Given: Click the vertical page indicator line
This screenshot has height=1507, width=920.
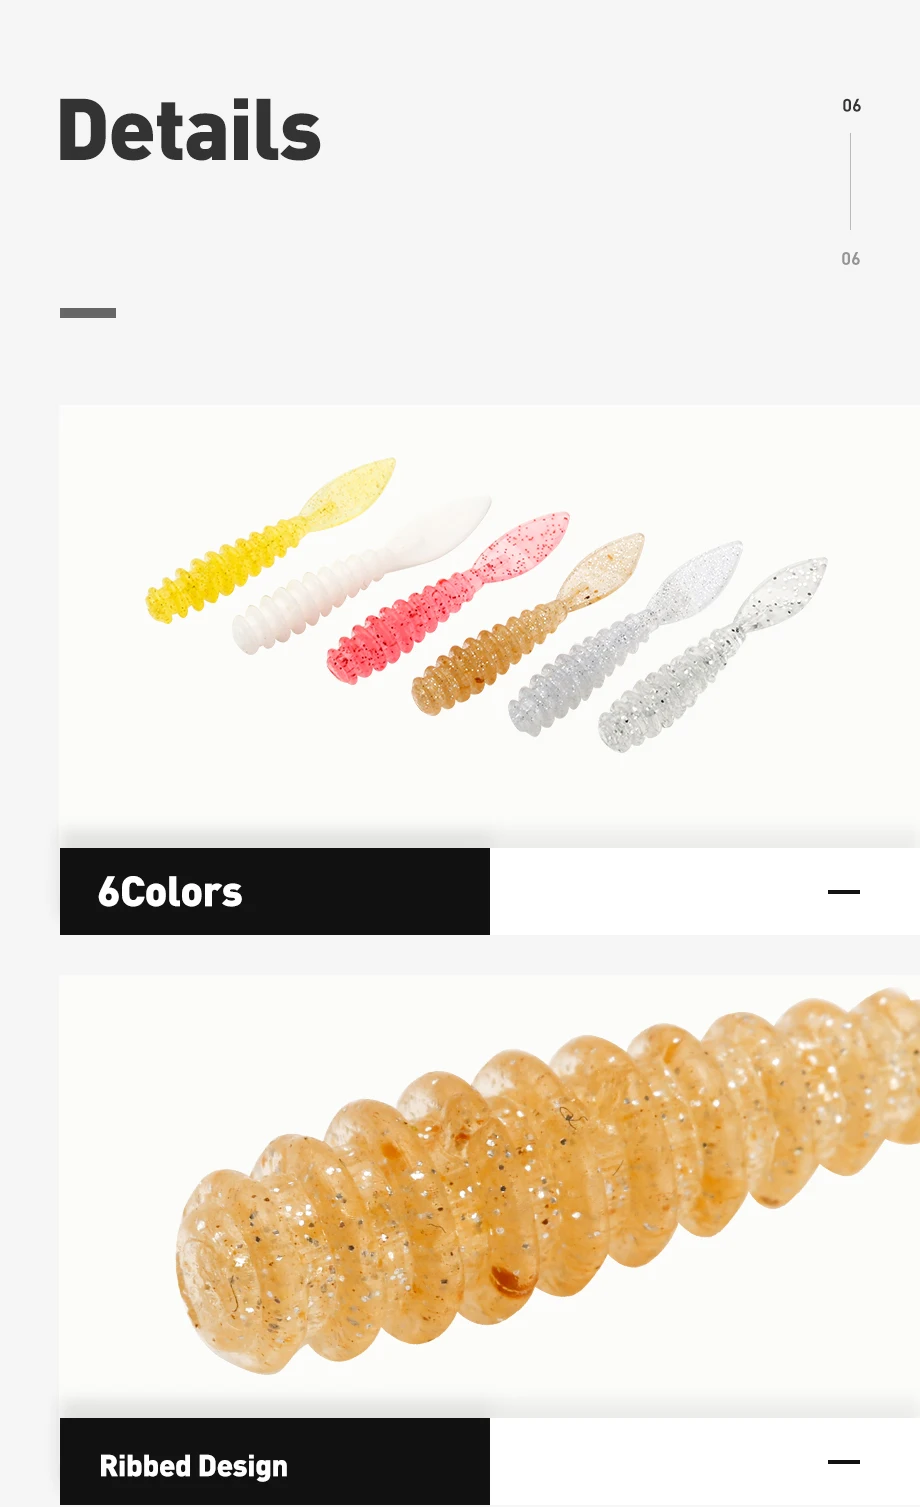Looking at the screenshot, I should [x=851, y=182].
